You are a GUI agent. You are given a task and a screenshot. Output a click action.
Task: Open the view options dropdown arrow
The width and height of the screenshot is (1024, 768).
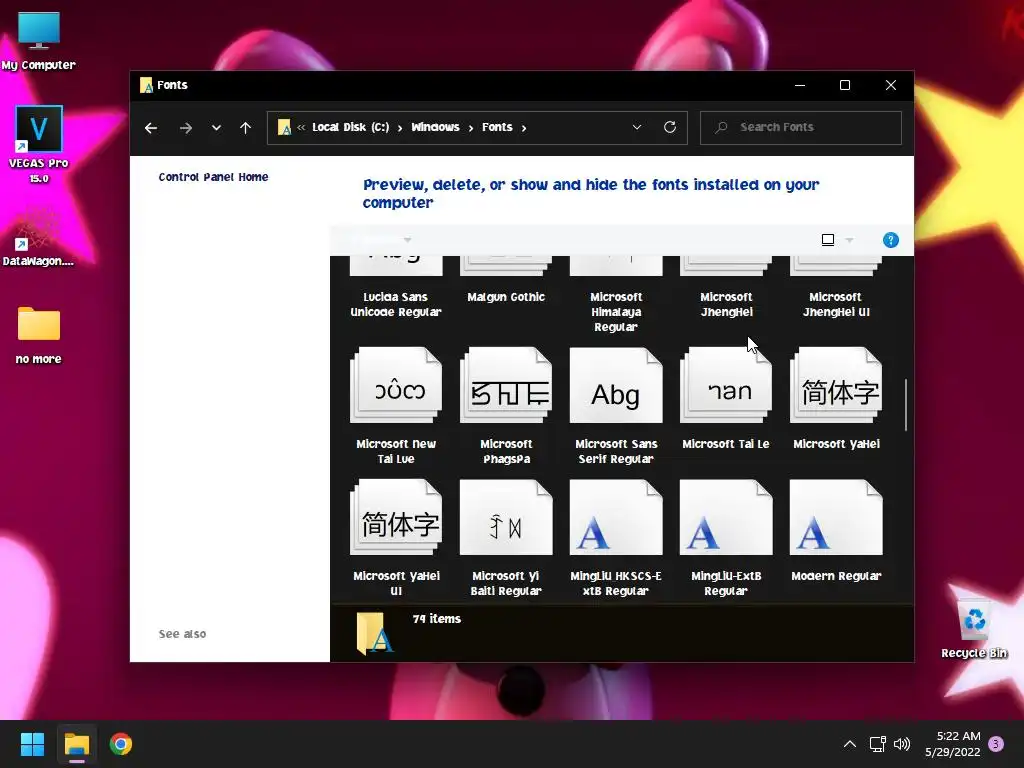point(850,240)
